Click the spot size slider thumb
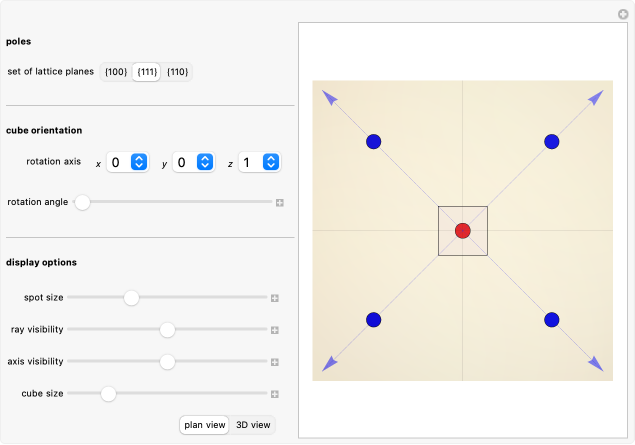Image resolution: width=635 pixels, height=445 pixels. point(131,298)
